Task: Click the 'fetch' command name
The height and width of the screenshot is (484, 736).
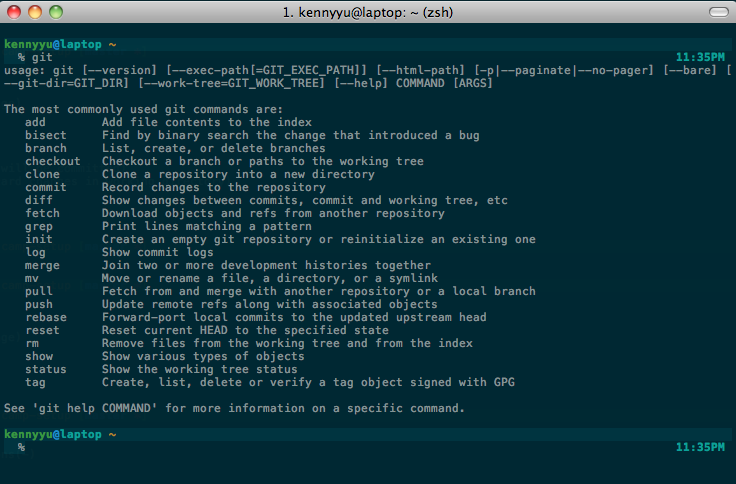Action: [x=42, y=213]
